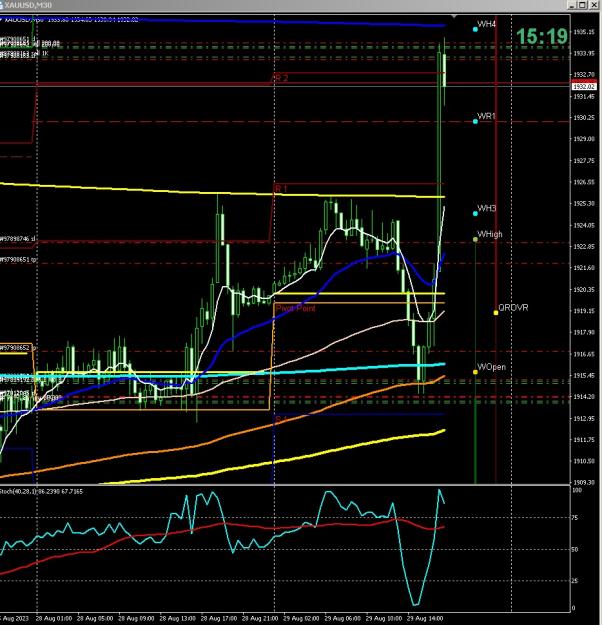This screenshot has width=602, height=625.
Task: Click the green 15:19 clock display
Action: tap(542, 36)
